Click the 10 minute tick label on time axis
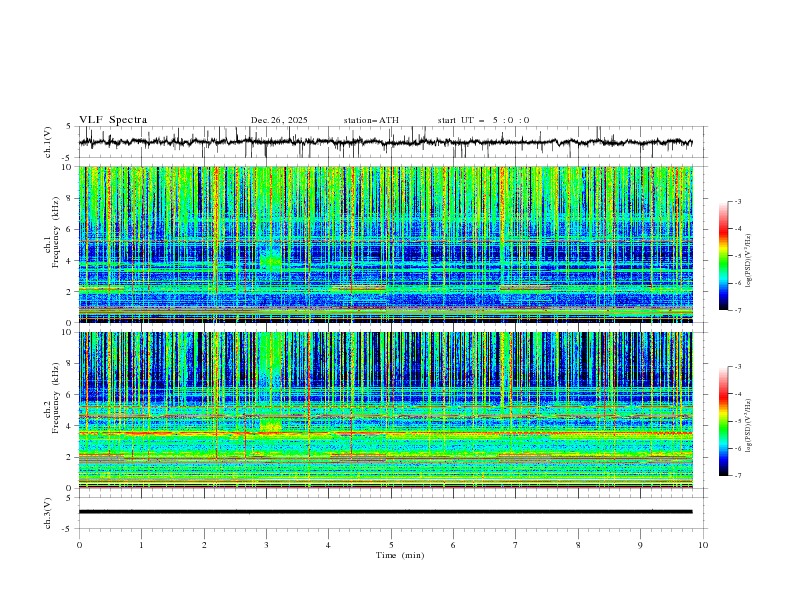The image size is (792, 612). tap(703, 545)
